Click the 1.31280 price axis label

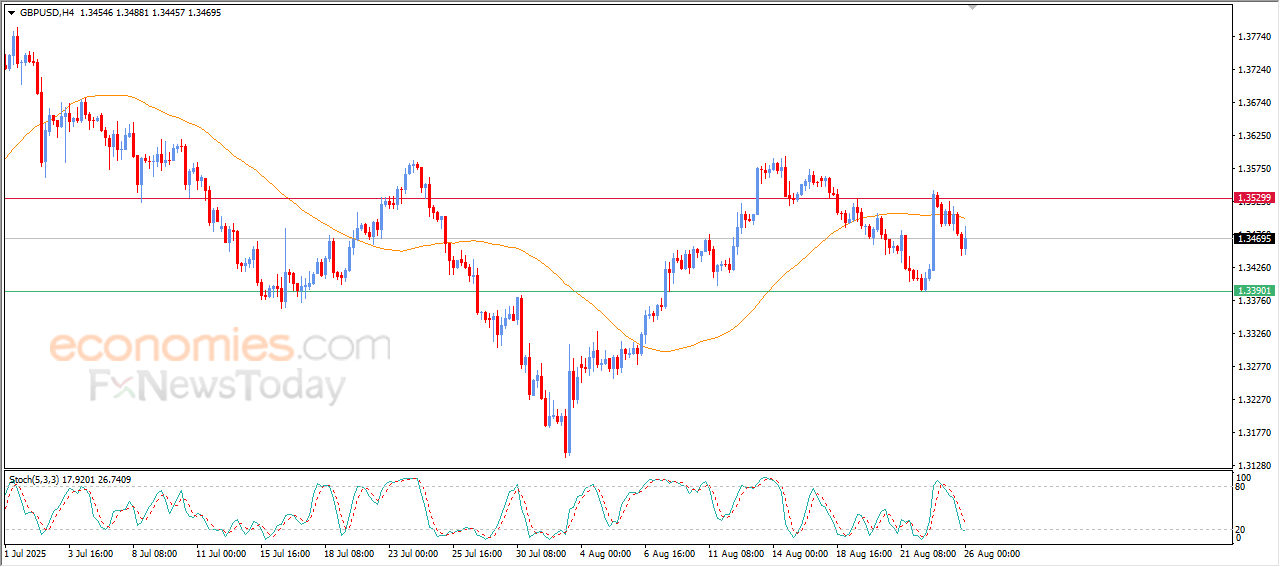pos(1253,466)
